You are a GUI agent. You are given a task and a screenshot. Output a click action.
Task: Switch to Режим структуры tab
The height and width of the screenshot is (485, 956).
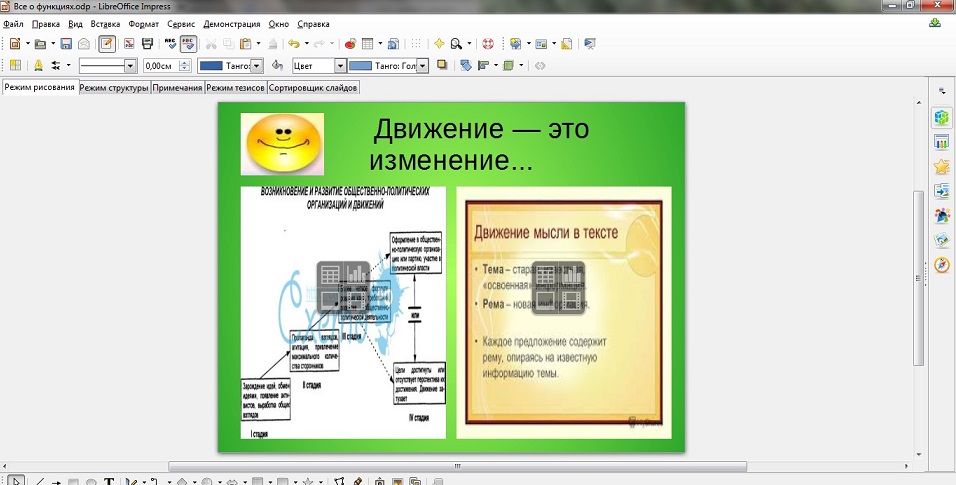coord(114,88)
